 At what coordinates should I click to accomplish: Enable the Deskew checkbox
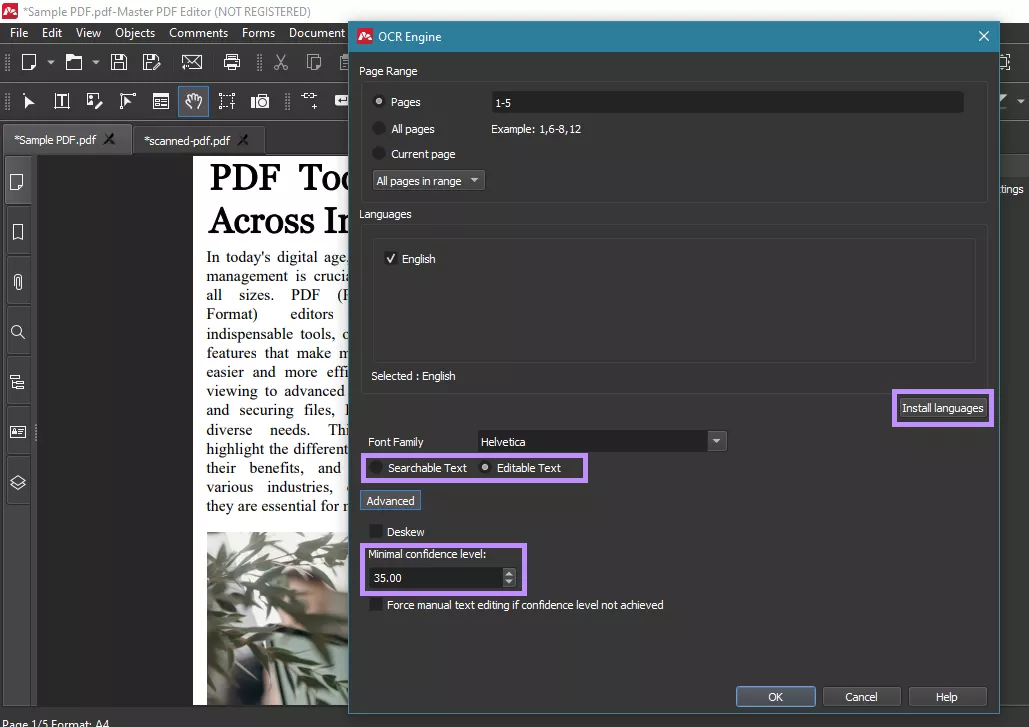coord(374,531)
